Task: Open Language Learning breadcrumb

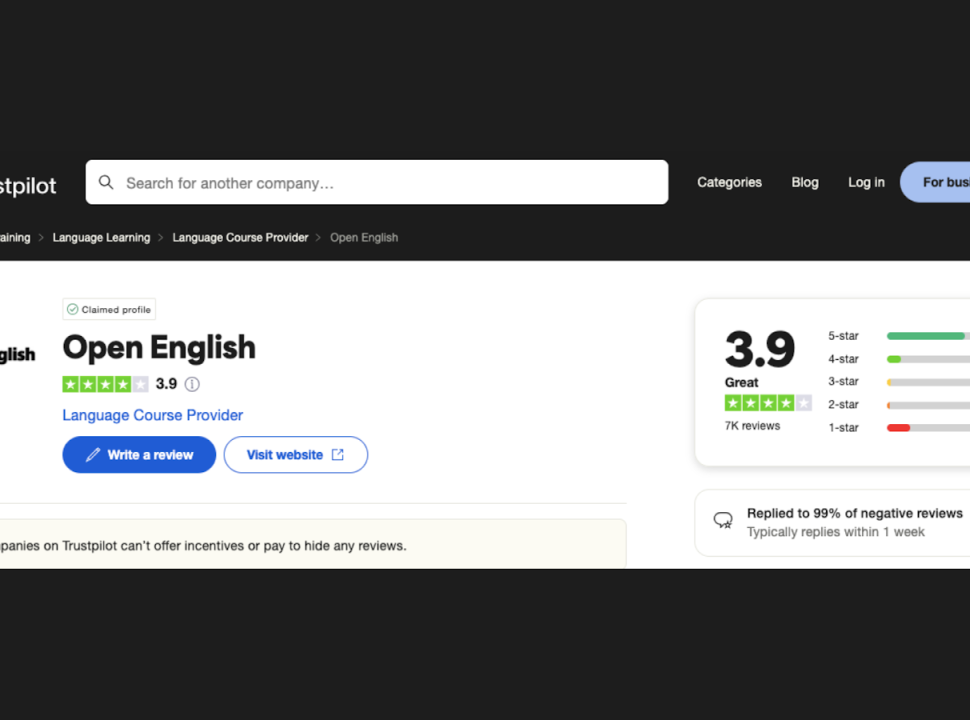Action: click(101, 238)
